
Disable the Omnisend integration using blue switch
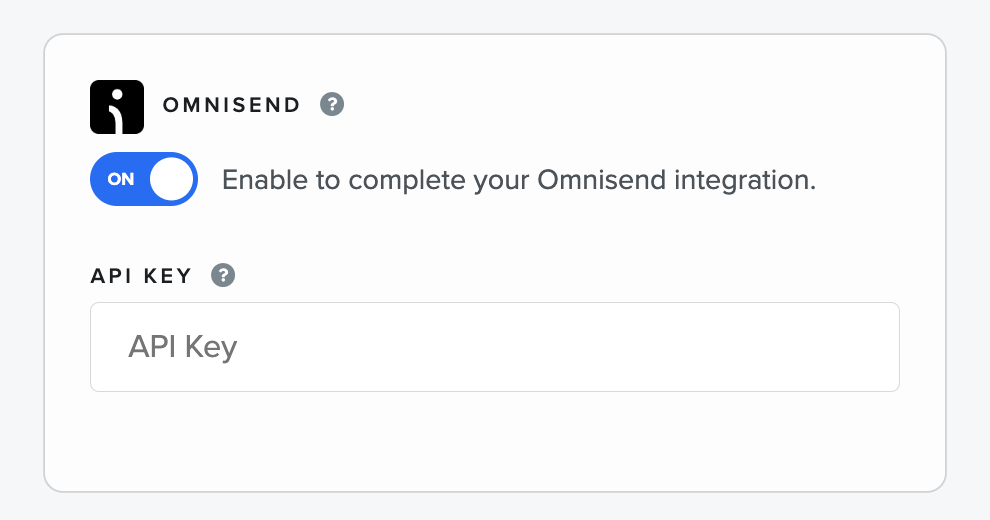point(144,179)
